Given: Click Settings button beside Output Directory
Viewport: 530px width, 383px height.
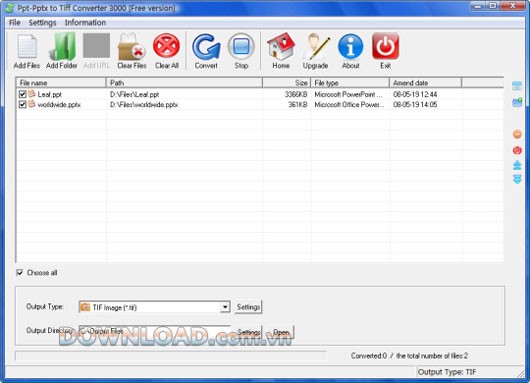Looking at the screenshot, I should click(249, 332).
